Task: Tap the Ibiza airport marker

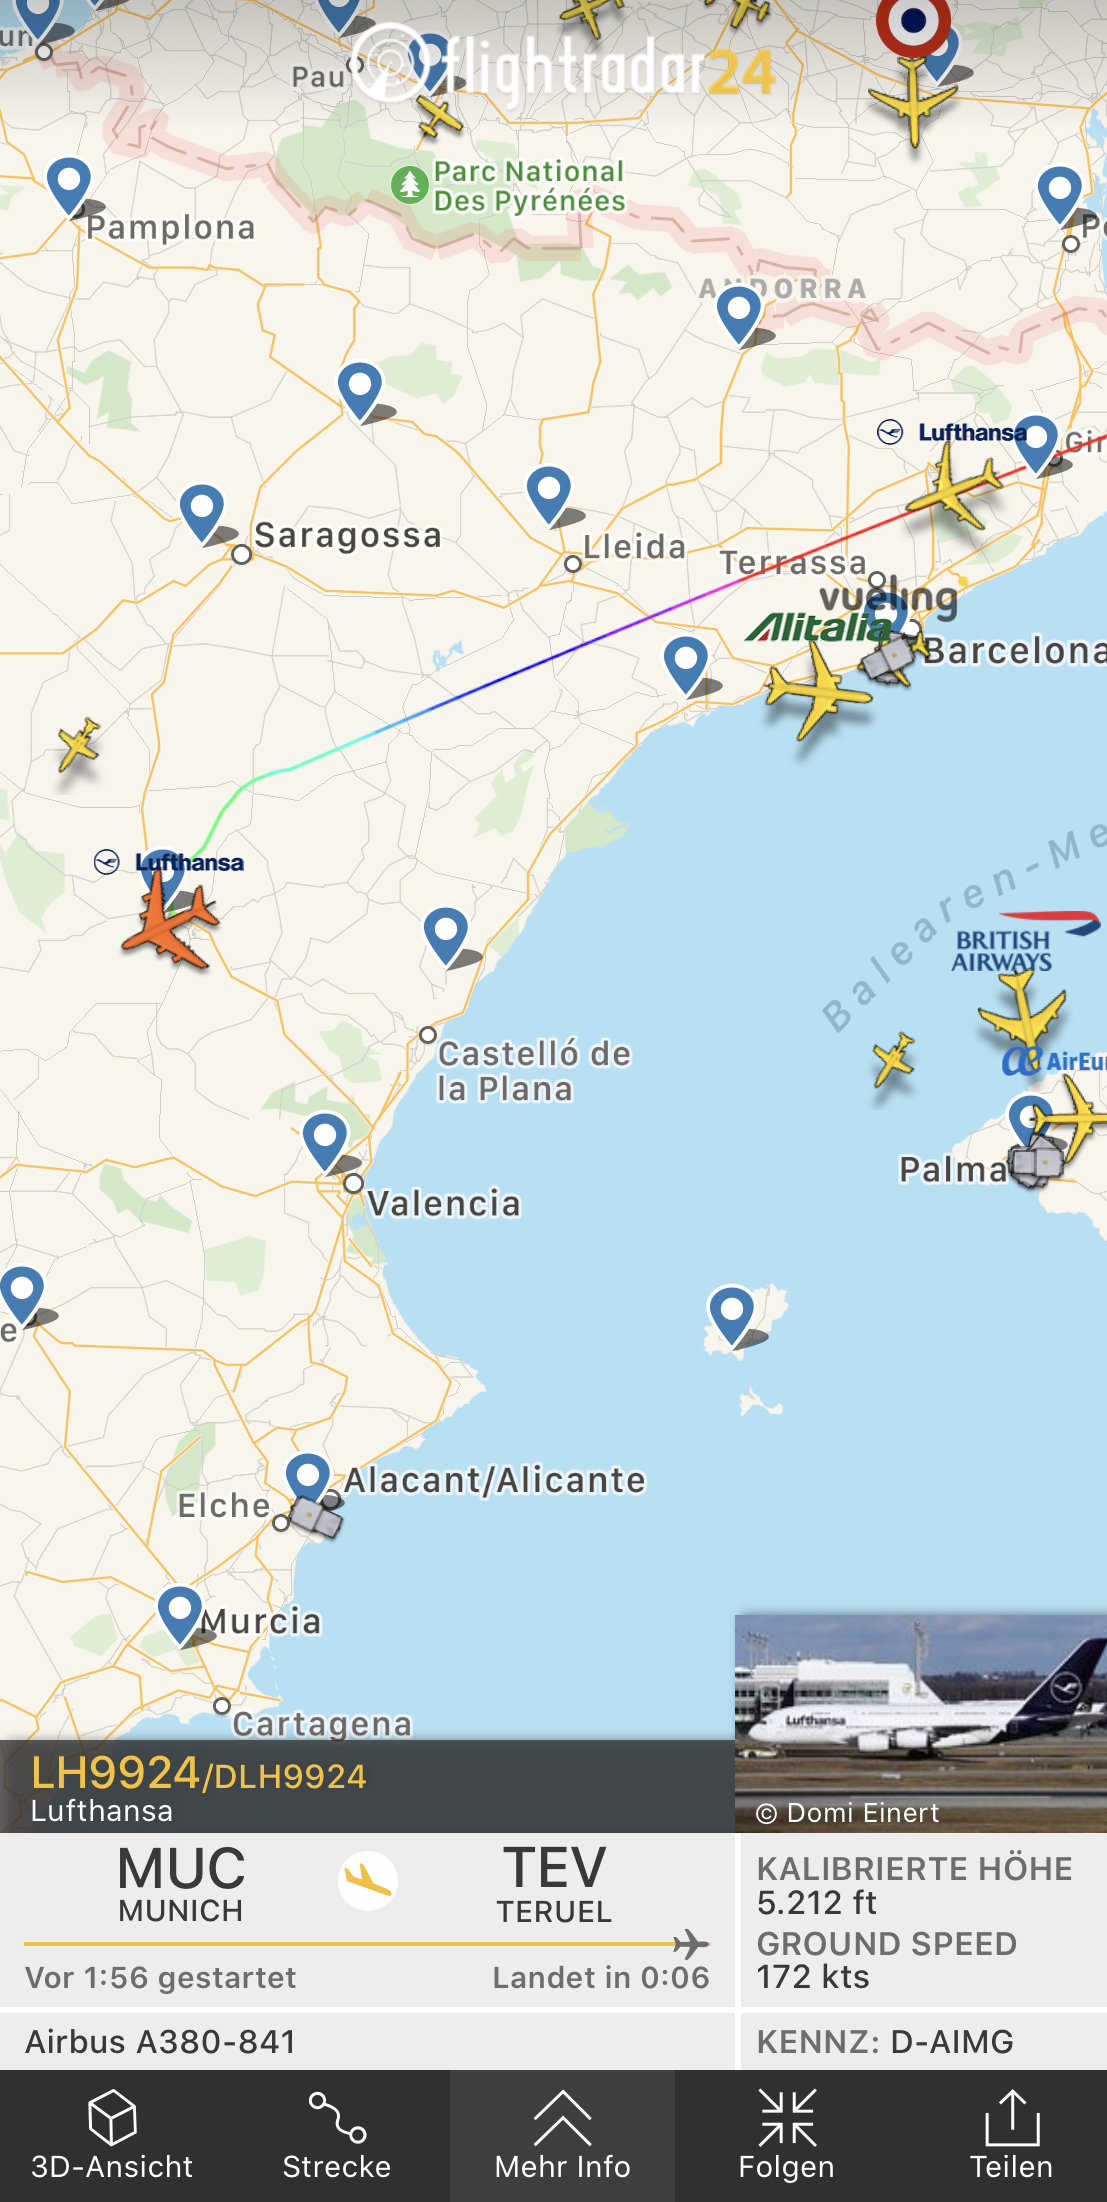Action: tap(731, 1314)
